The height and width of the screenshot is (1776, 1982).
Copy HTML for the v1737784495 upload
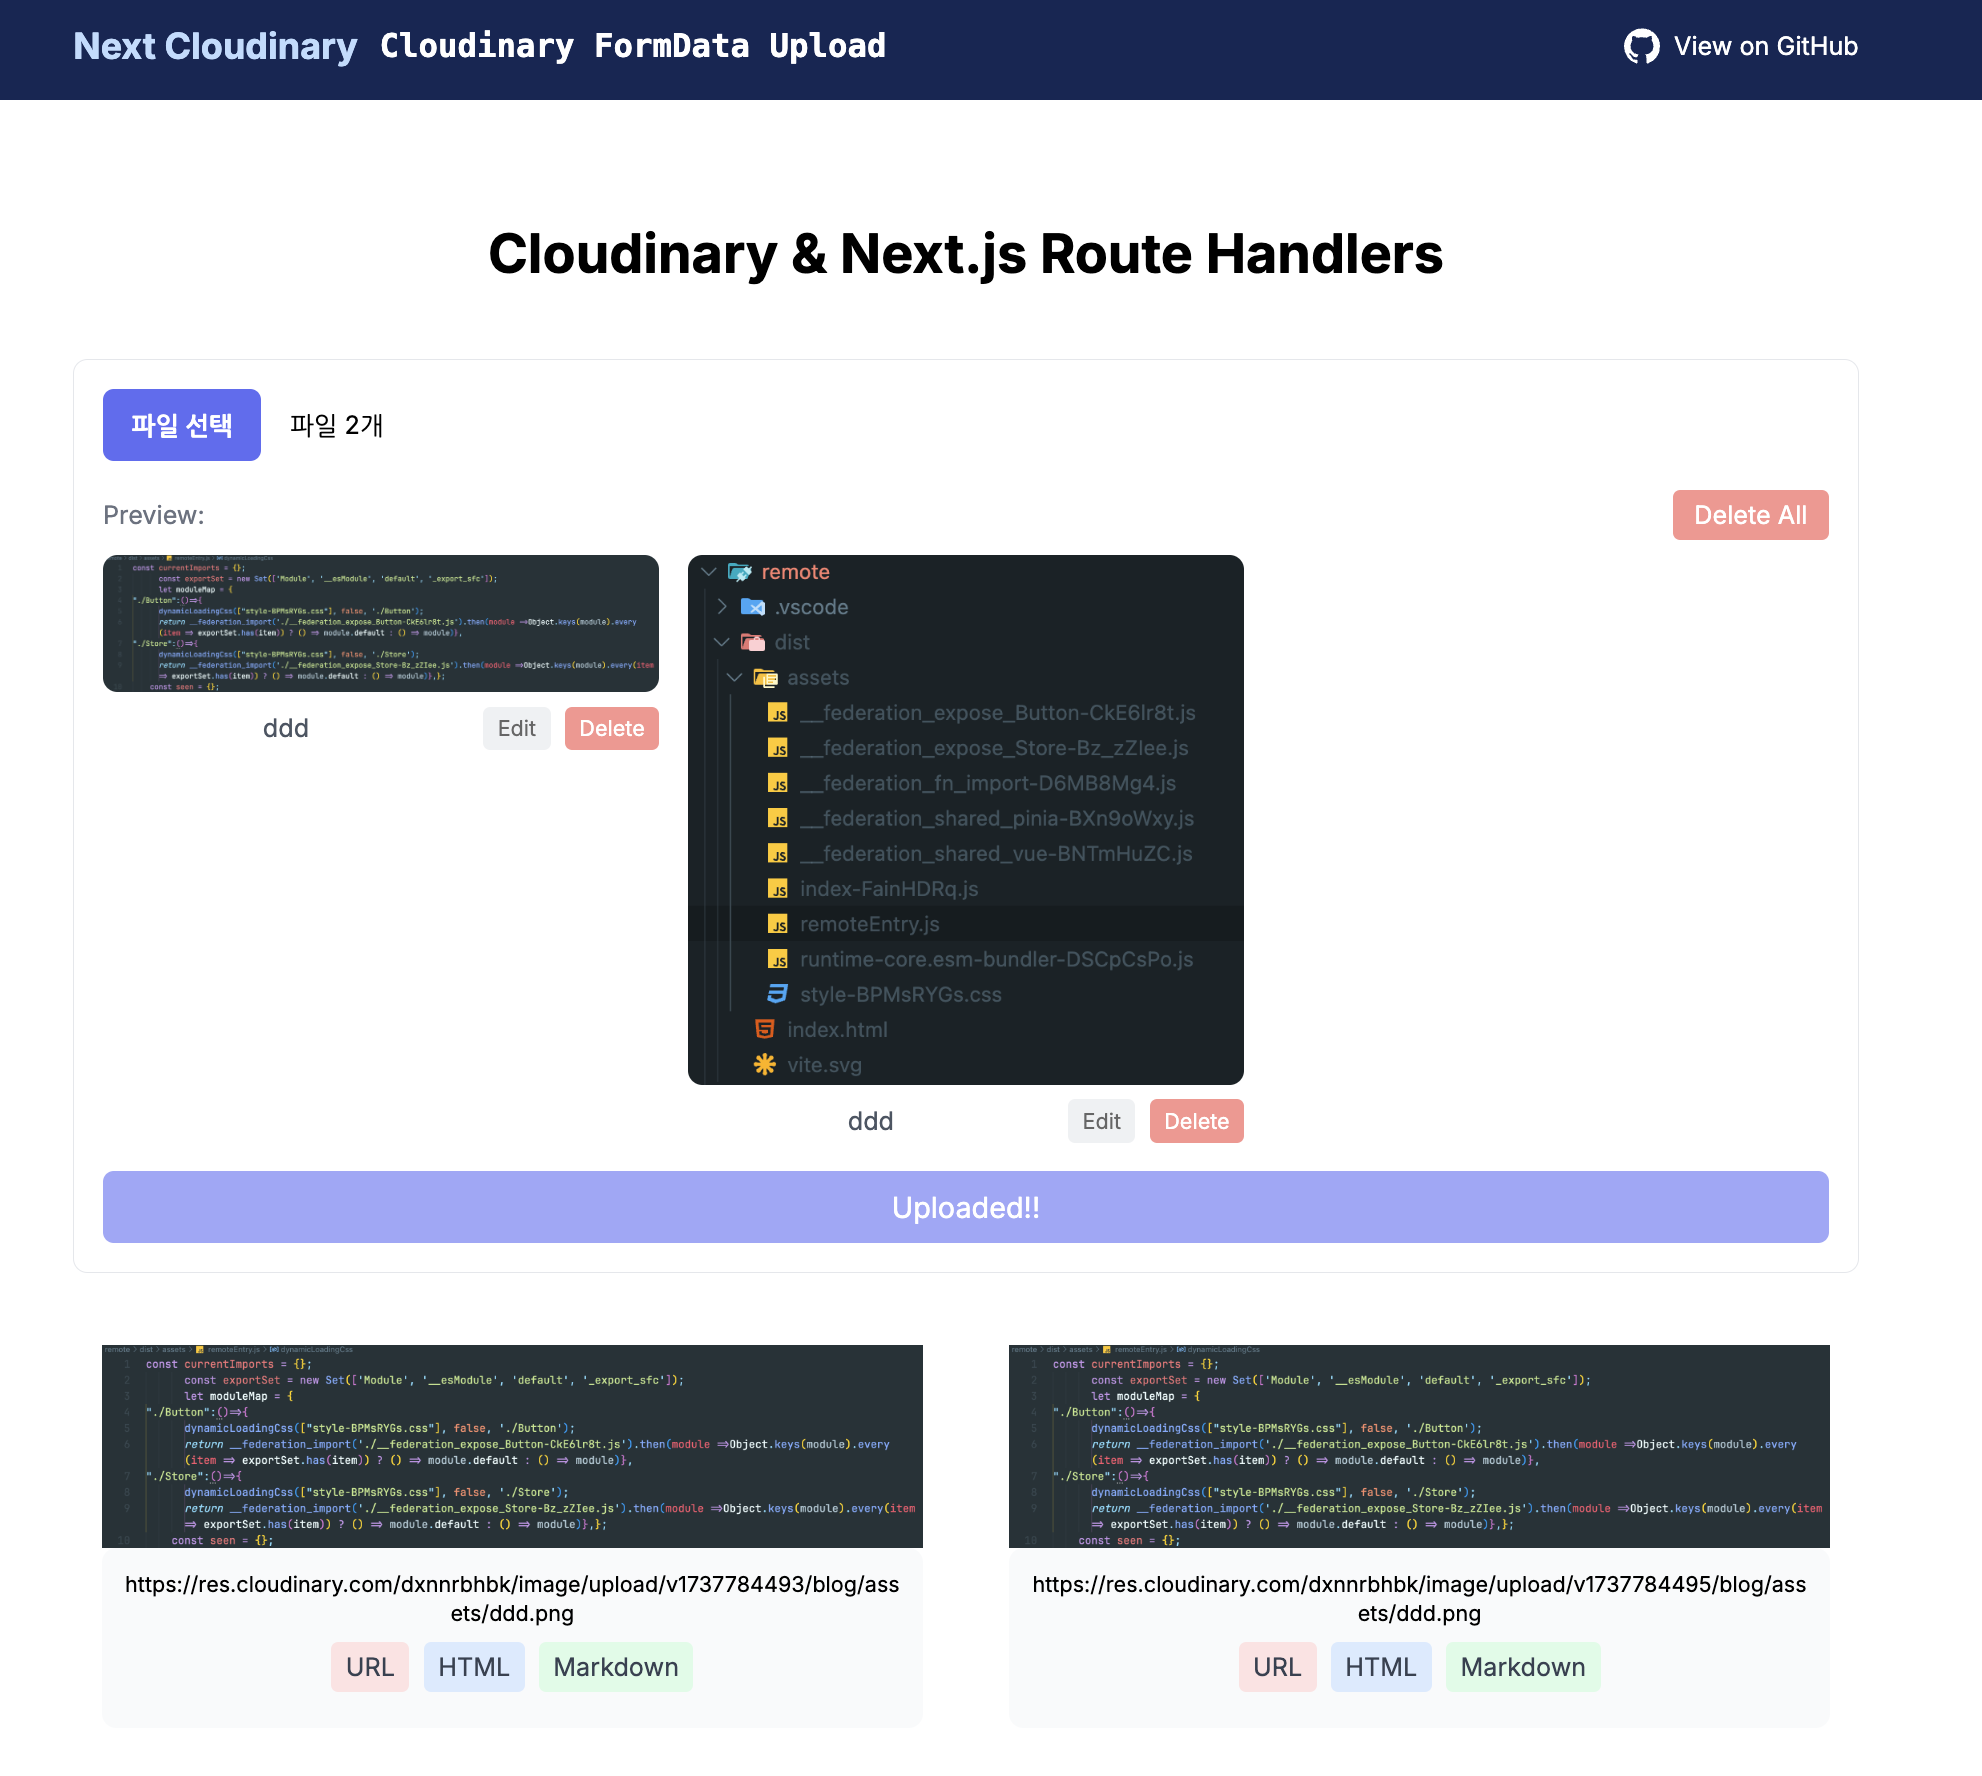(1381, 1667)
